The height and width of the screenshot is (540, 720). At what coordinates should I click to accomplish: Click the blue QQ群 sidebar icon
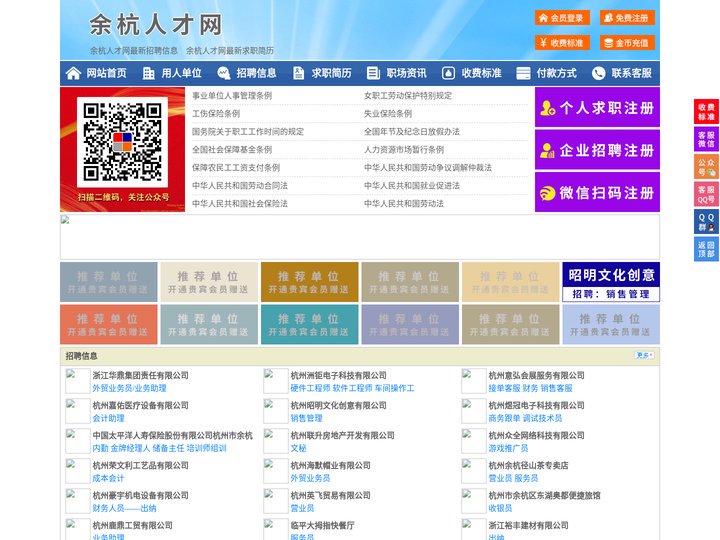pyautogui.click(x=706, y=222)
